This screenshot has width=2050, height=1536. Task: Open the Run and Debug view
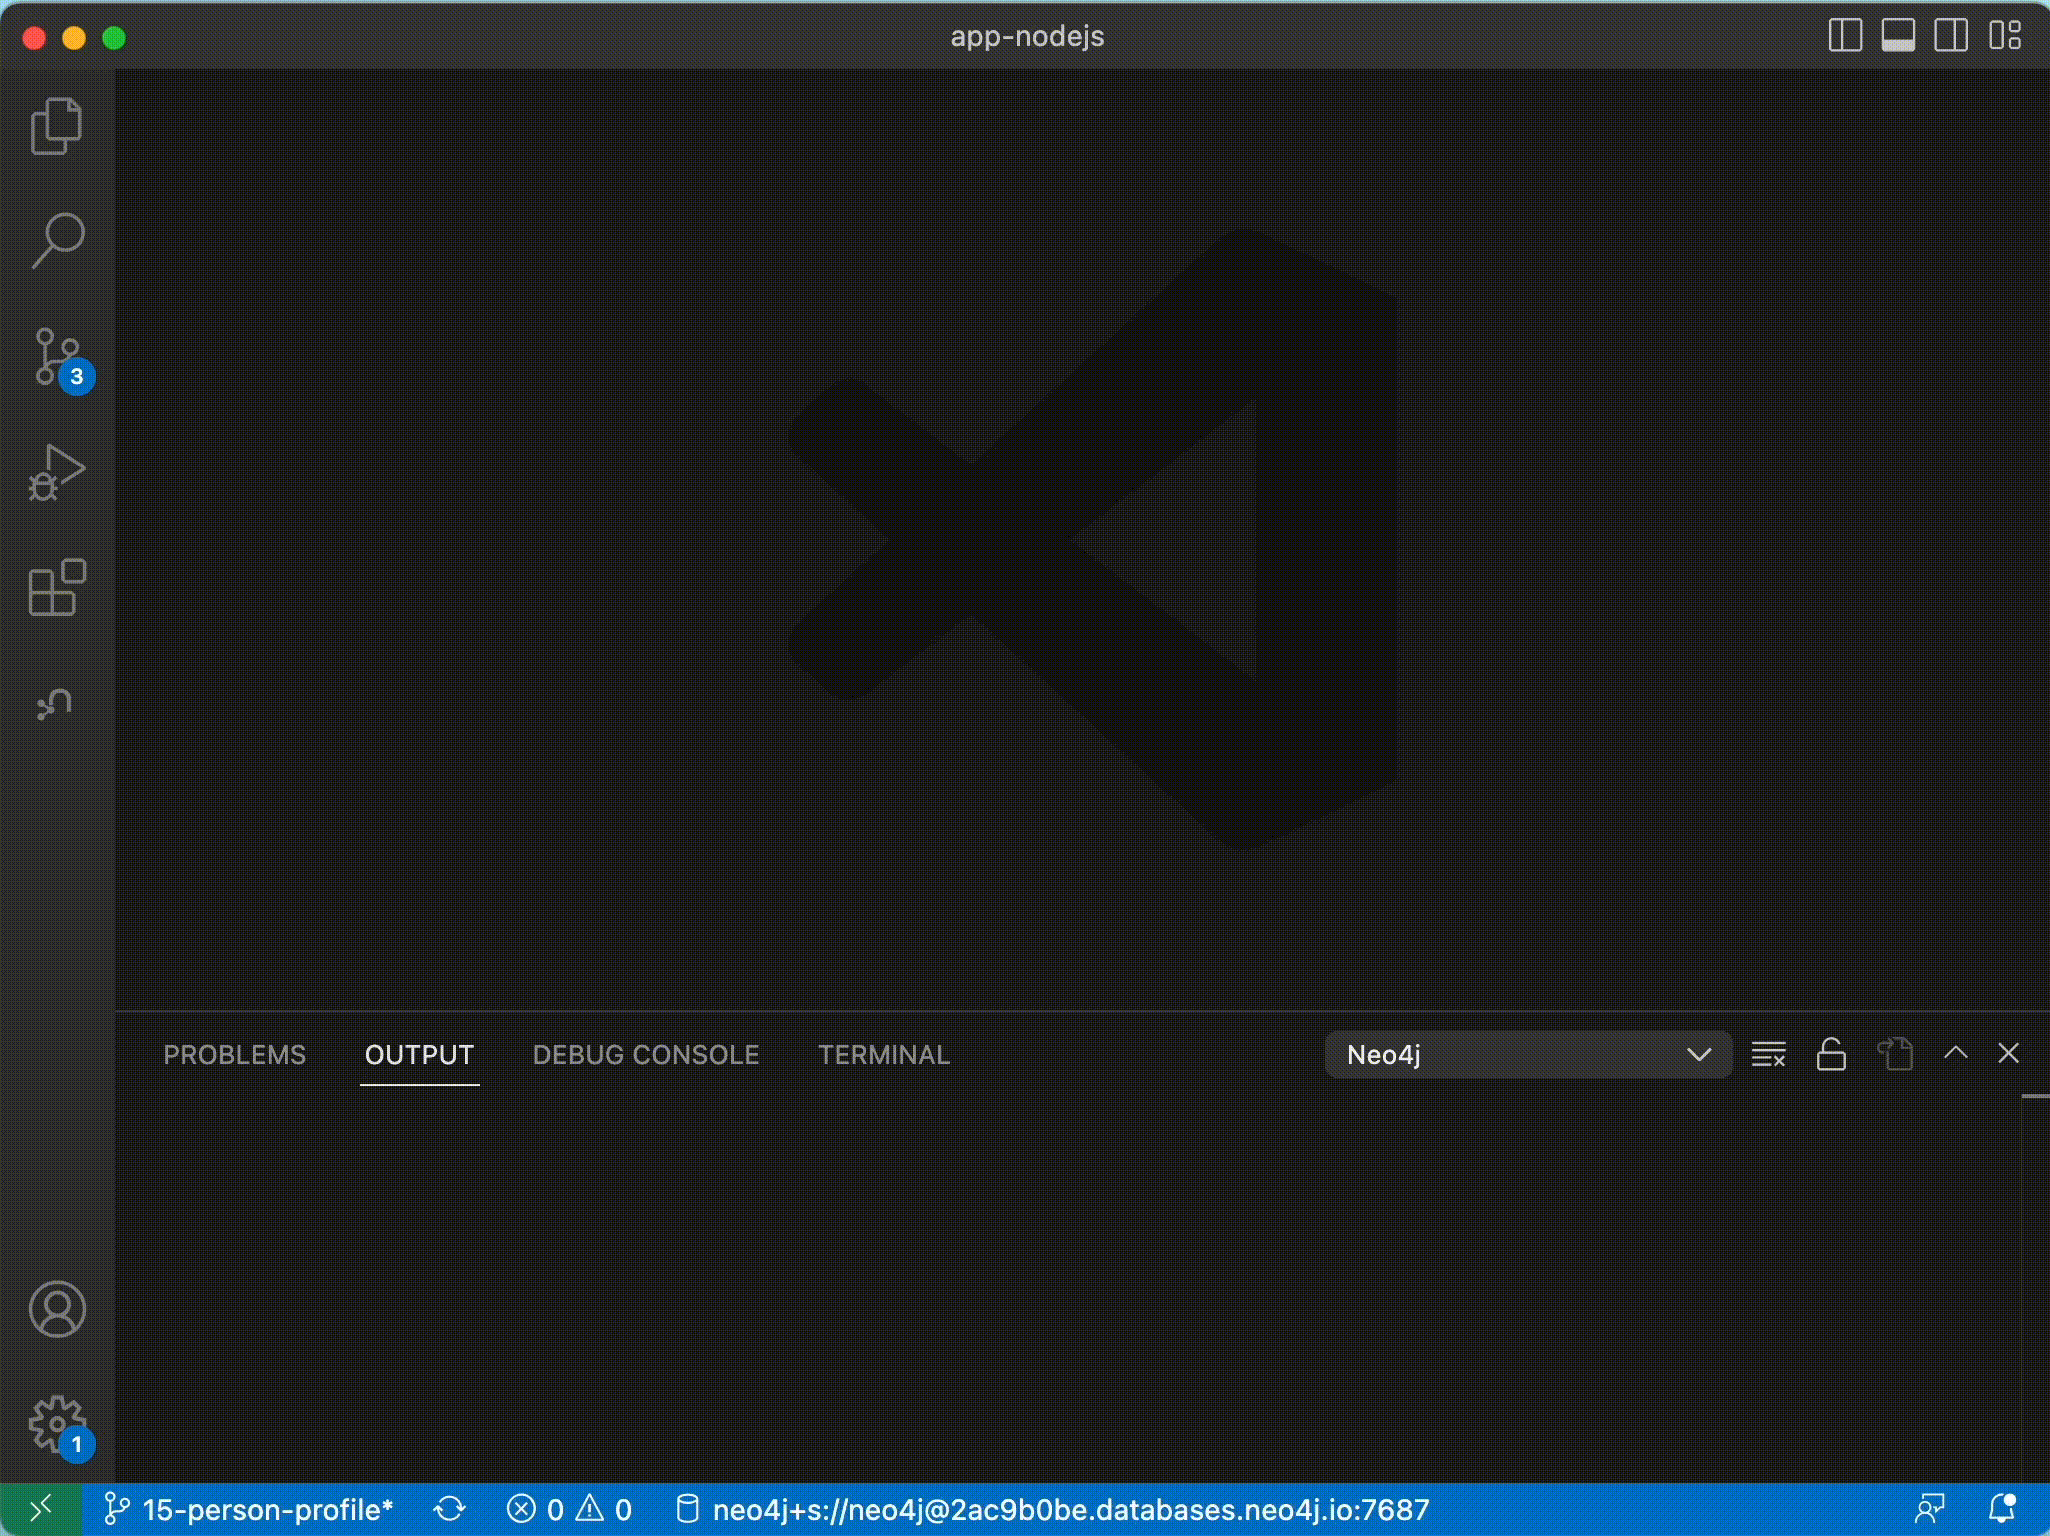(57, 472)
